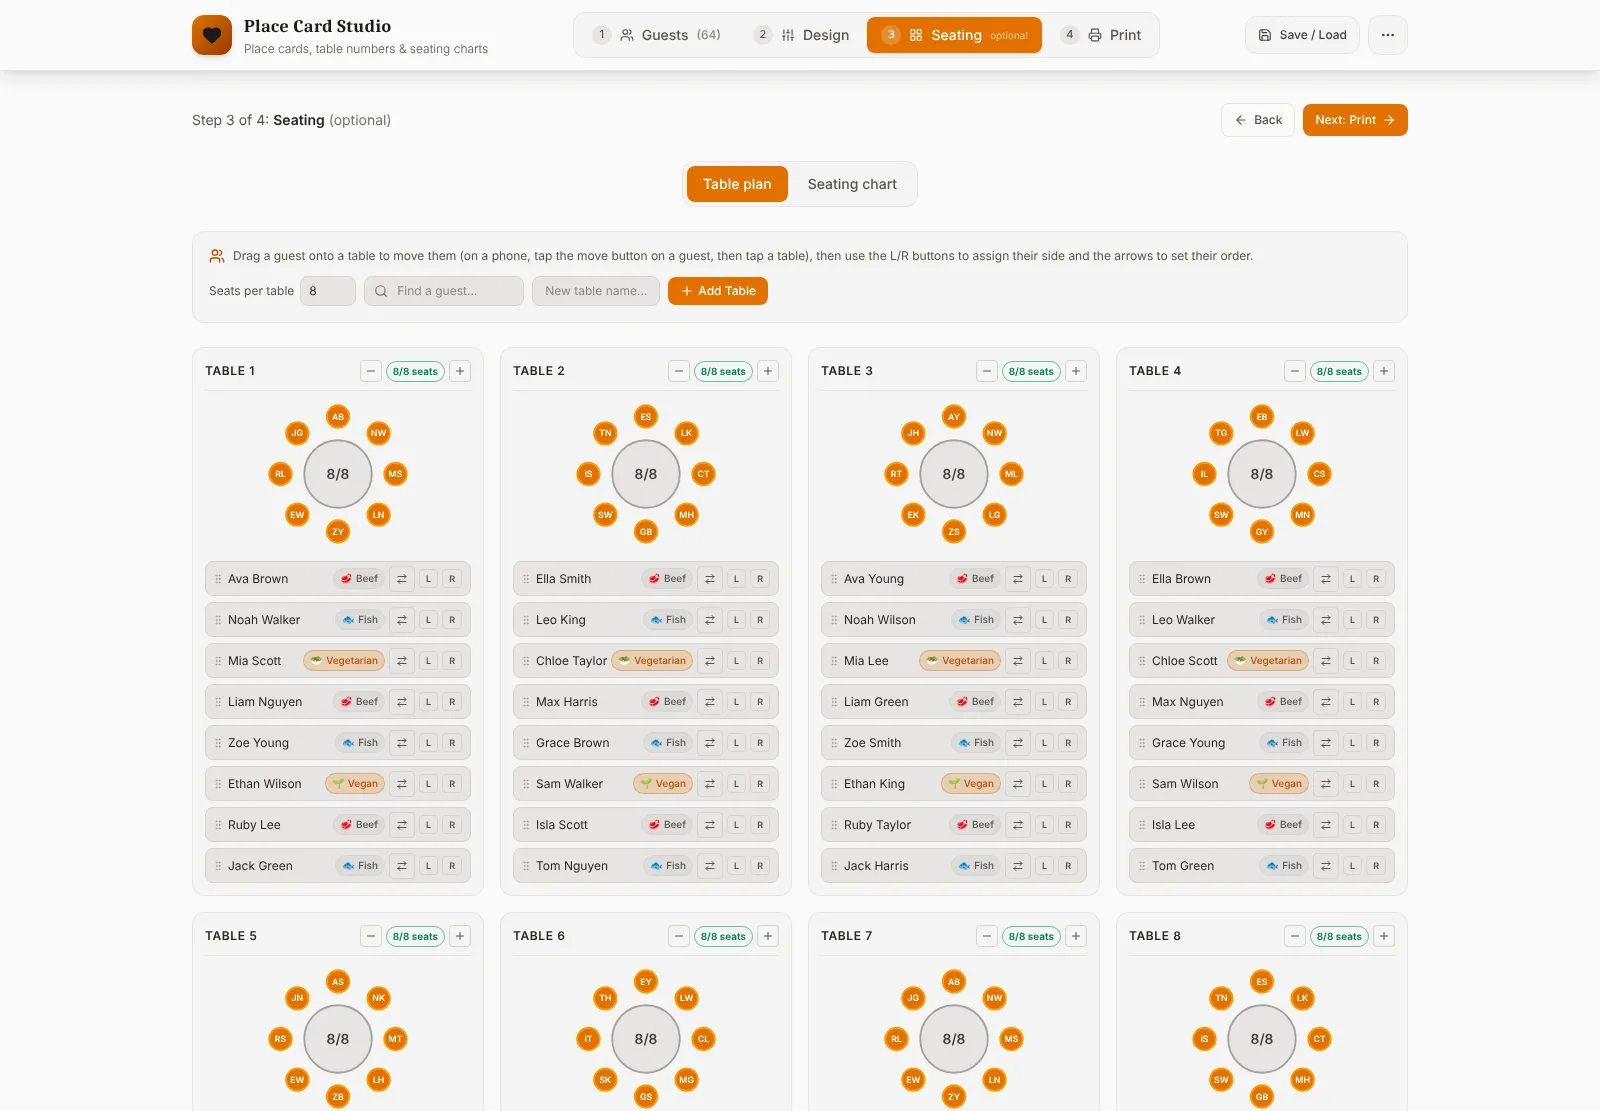Click the minus seat button on Table 2
This screenshot has height=1111, width=1600.
(x=679, y=371)
